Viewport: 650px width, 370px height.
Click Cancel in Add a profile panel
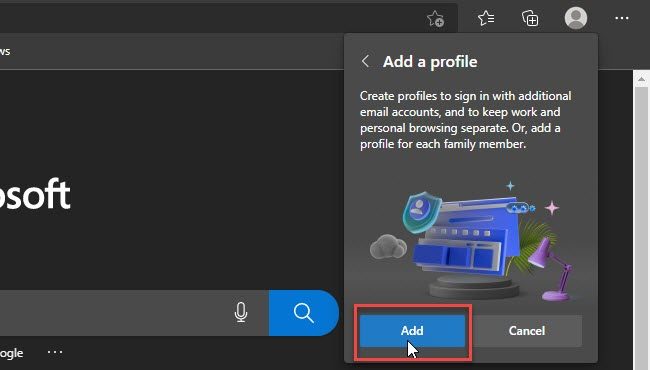point(526,331)
